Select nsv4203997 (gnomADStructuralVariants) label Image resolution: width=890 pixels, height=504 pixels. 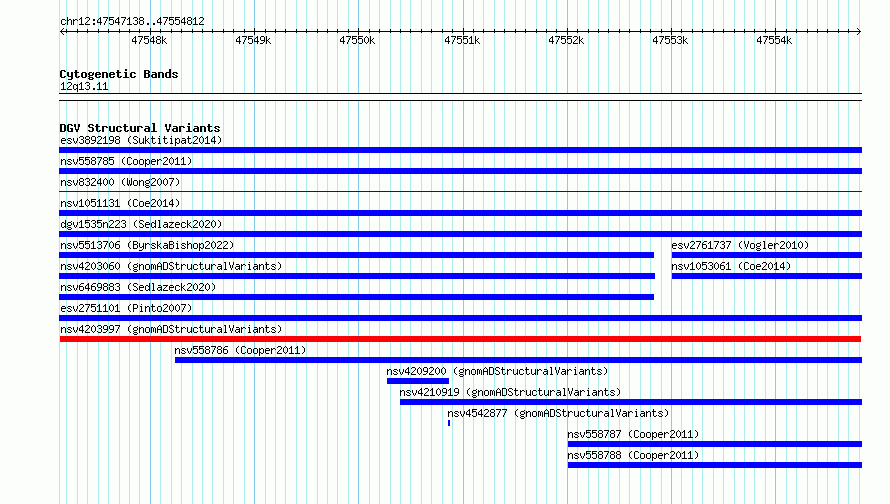point(171,329)
